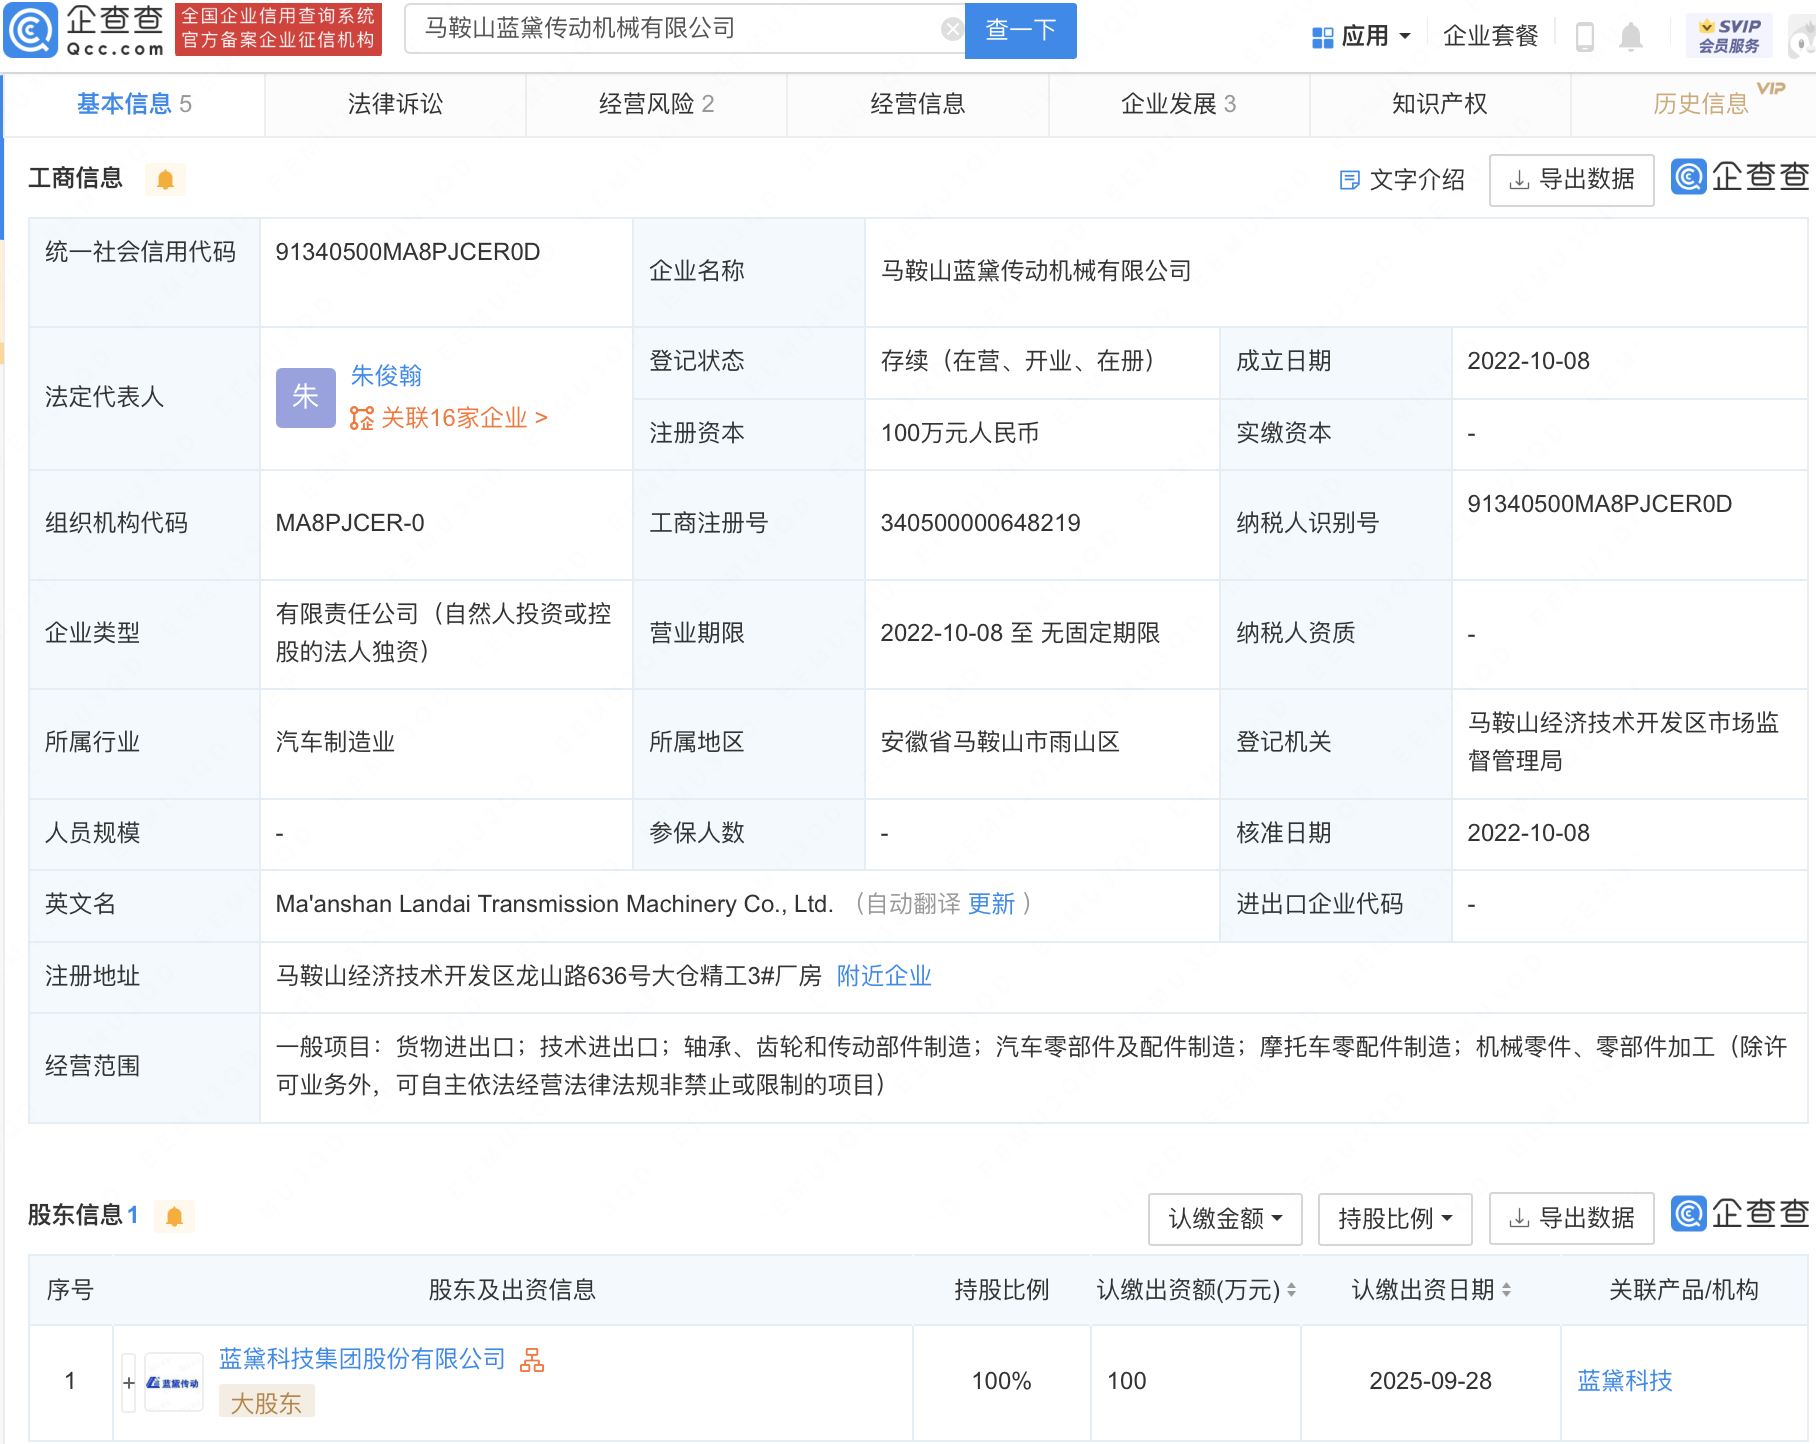Sort by 认缴出资额 column arrows

tap(1291, 1290)
